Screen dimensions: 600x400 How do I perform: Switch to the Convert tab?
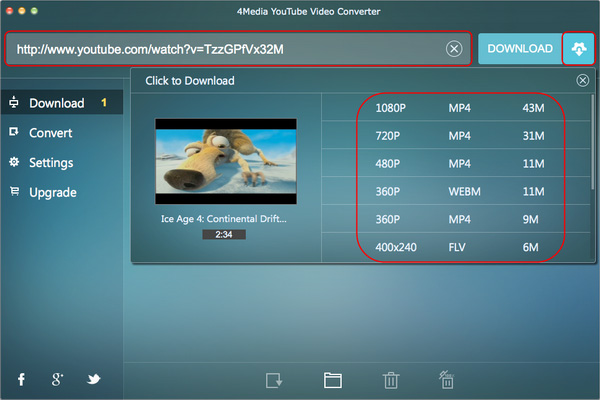(50, 132)
